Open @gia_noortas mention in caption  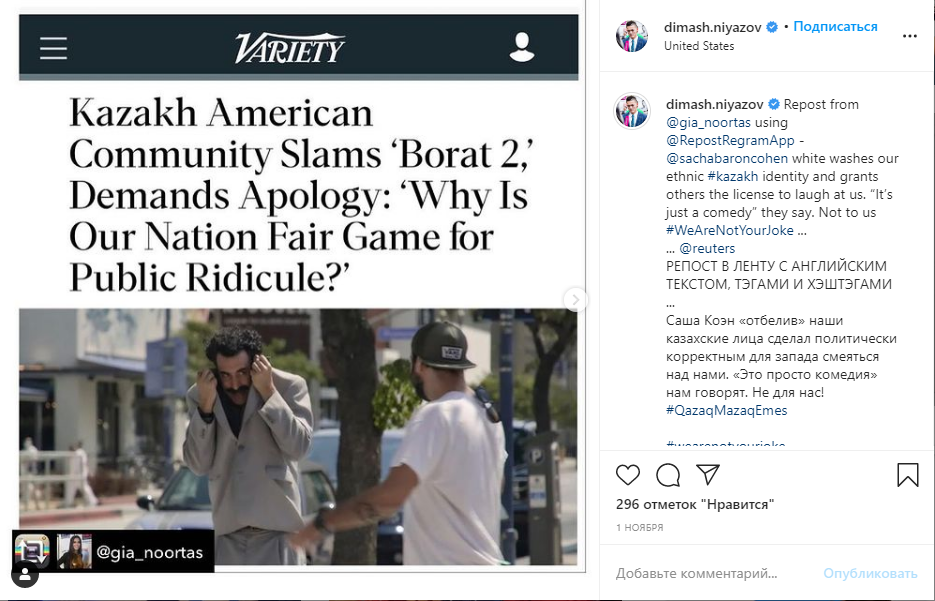tap(708, 122)
